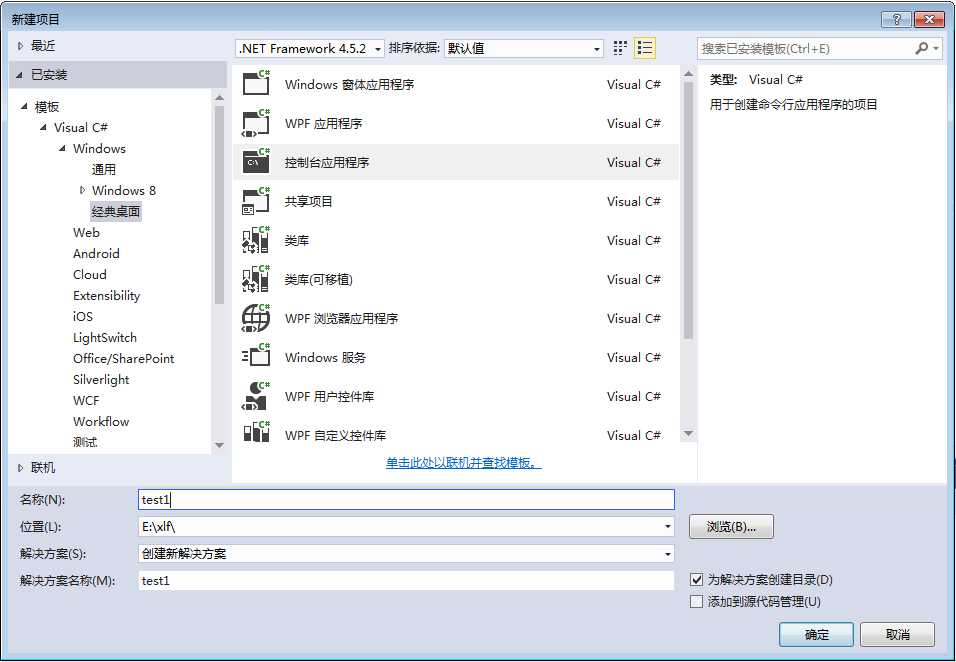Click the template list scroll down arrow
This screenshot has height=662, width=956.
click(x=688, y=433)
